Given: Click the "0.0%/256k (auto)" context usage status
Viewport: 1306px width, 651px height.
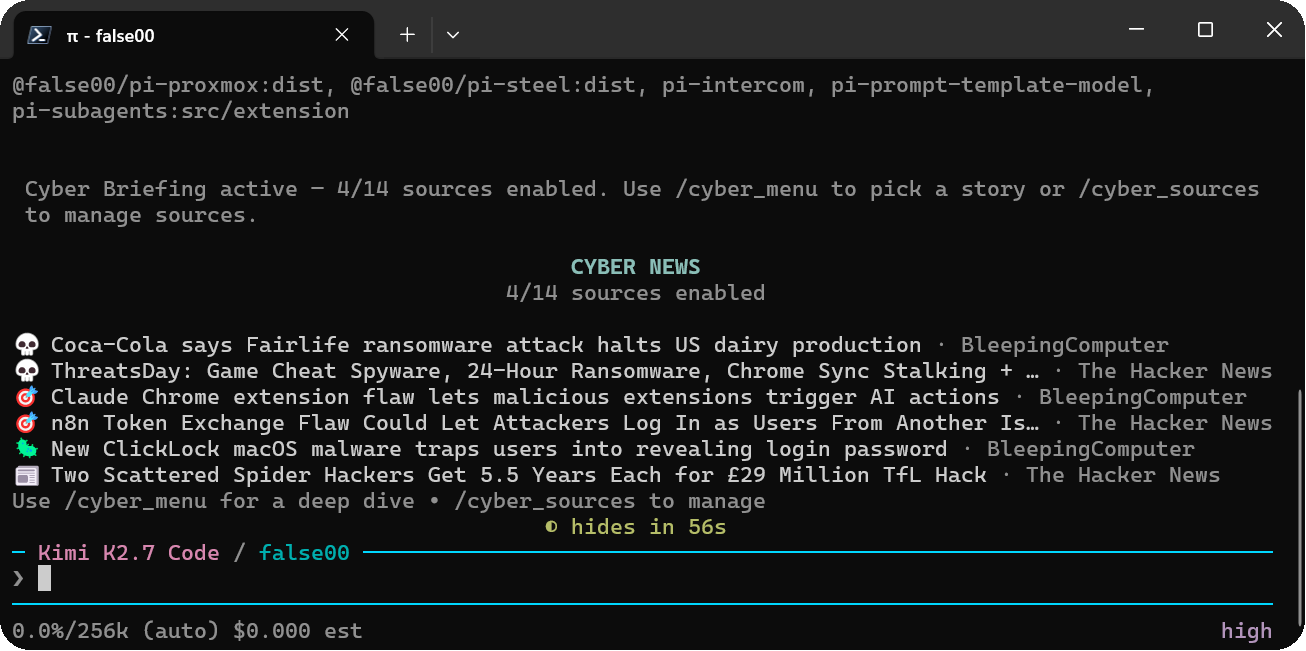Looking at the screenshot, I should [x=116, y=631].
